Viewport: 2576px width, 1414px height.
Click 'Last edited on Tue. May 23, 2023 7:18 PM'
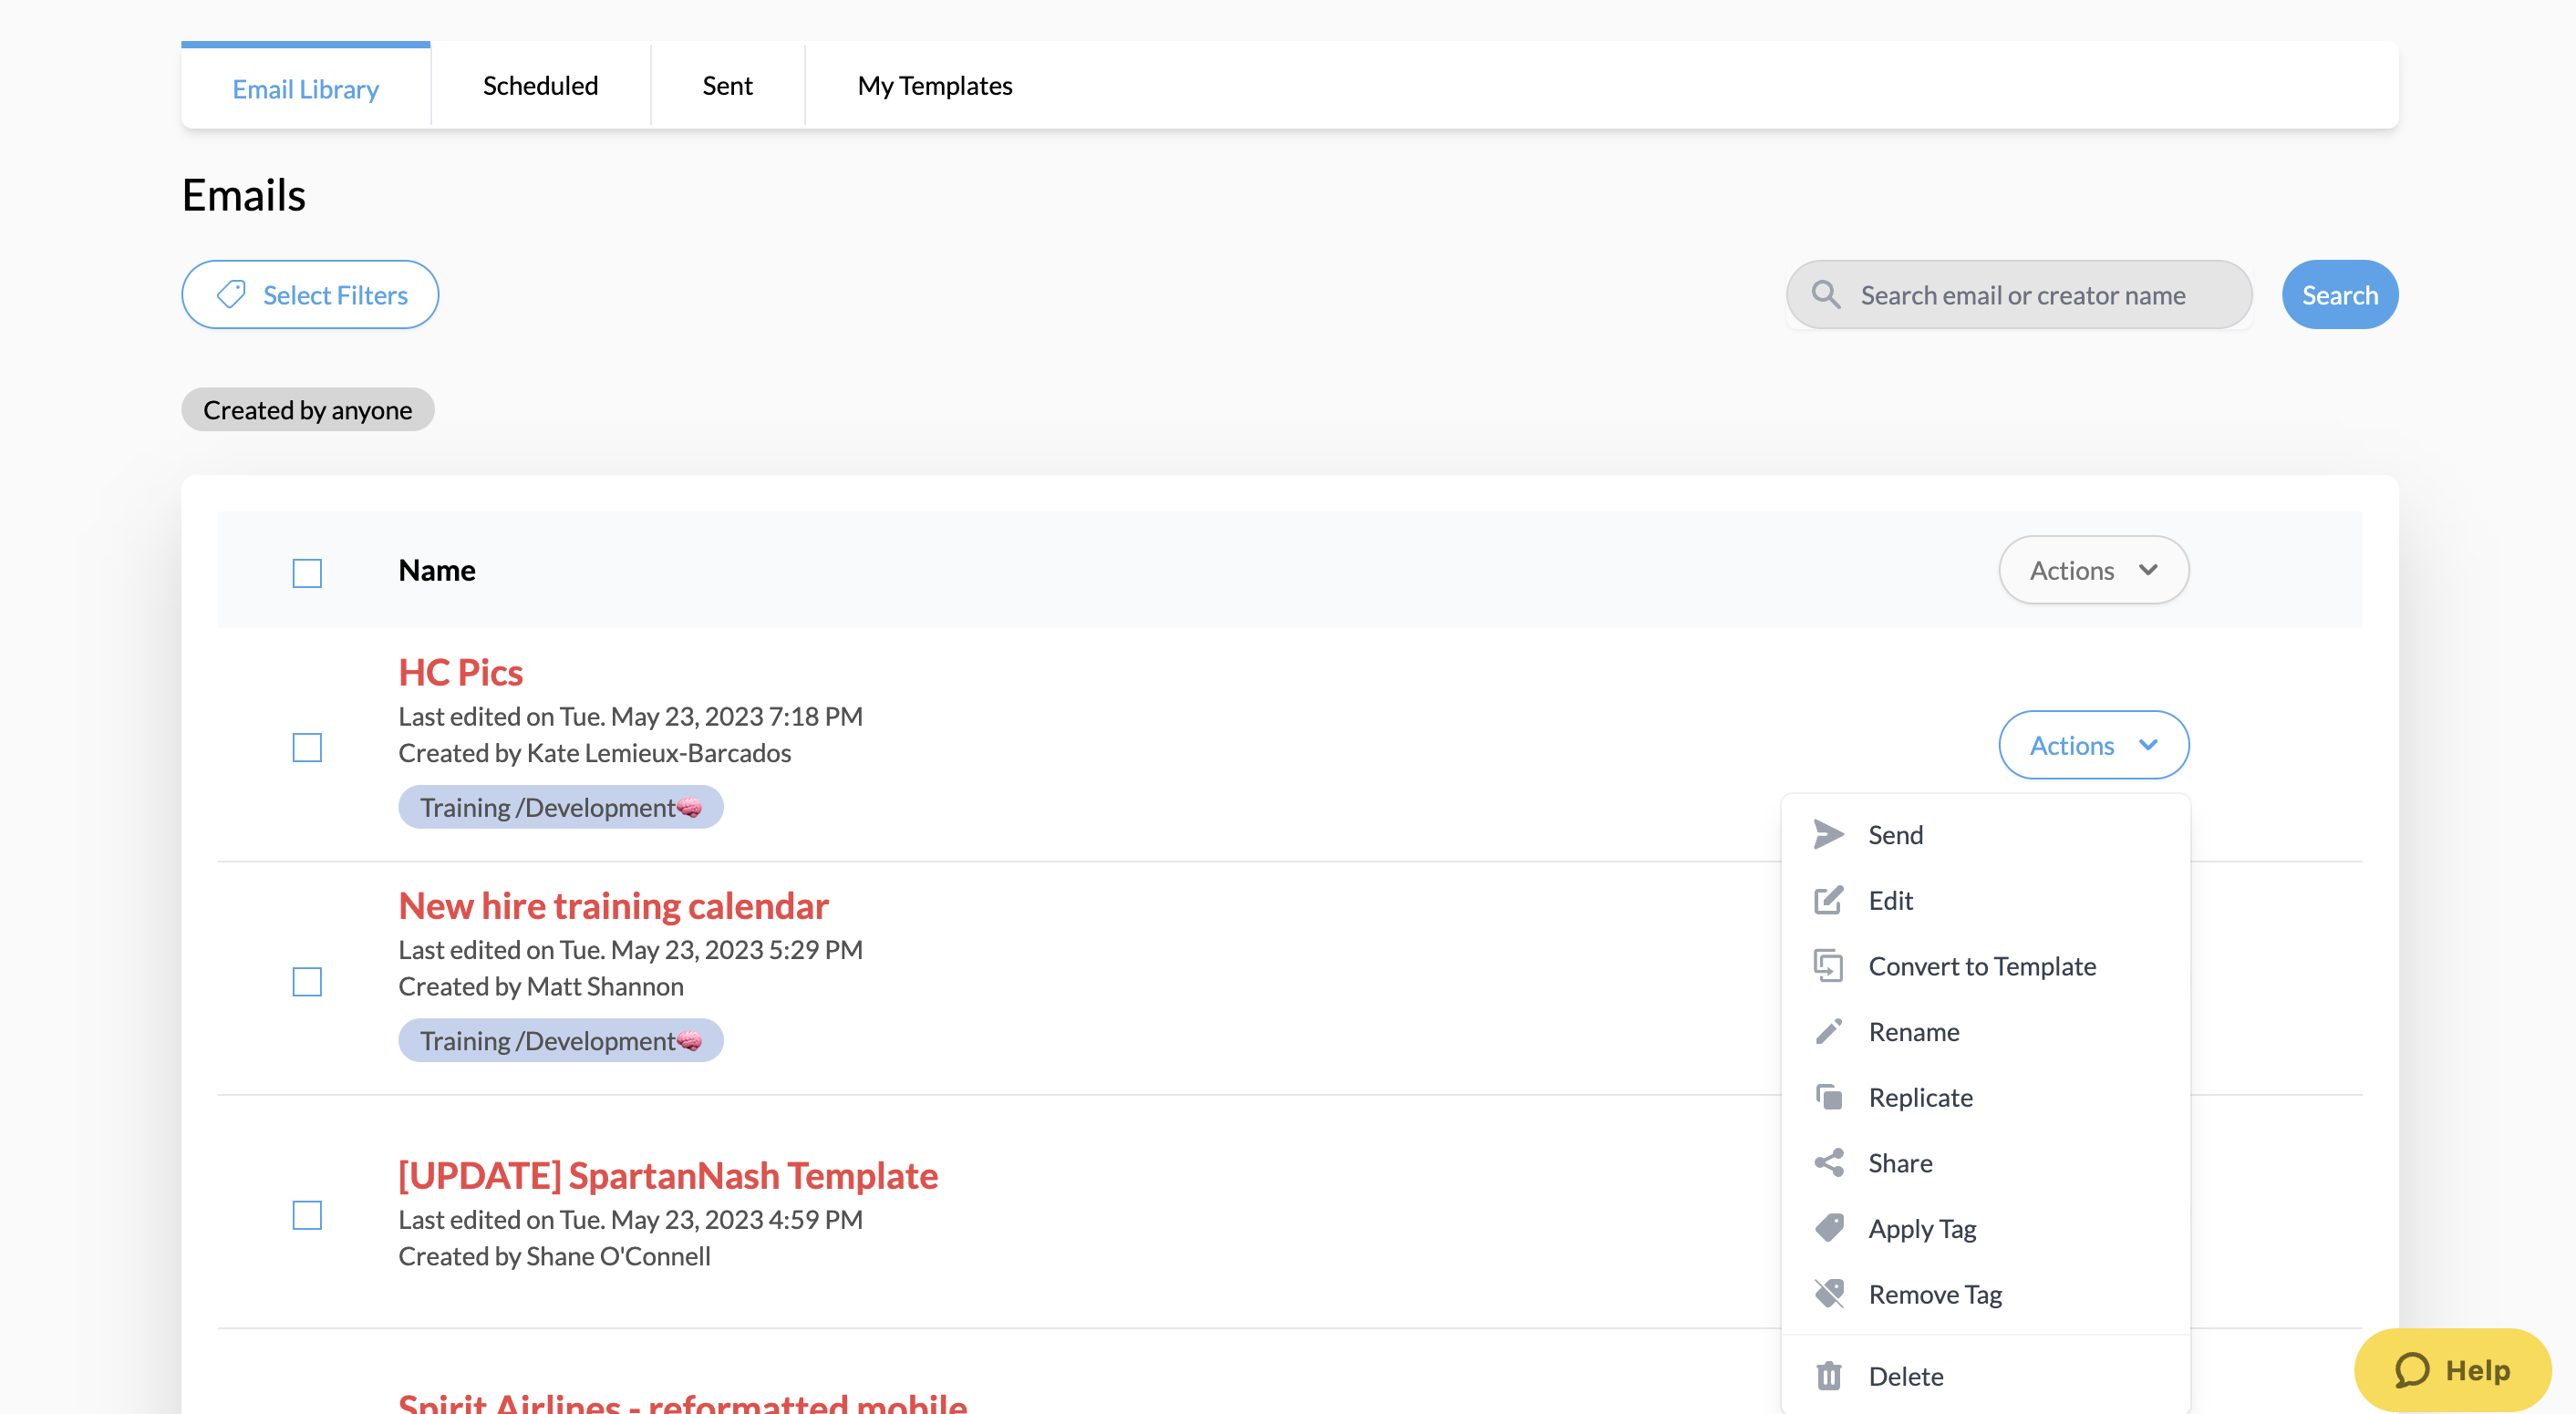630,716
